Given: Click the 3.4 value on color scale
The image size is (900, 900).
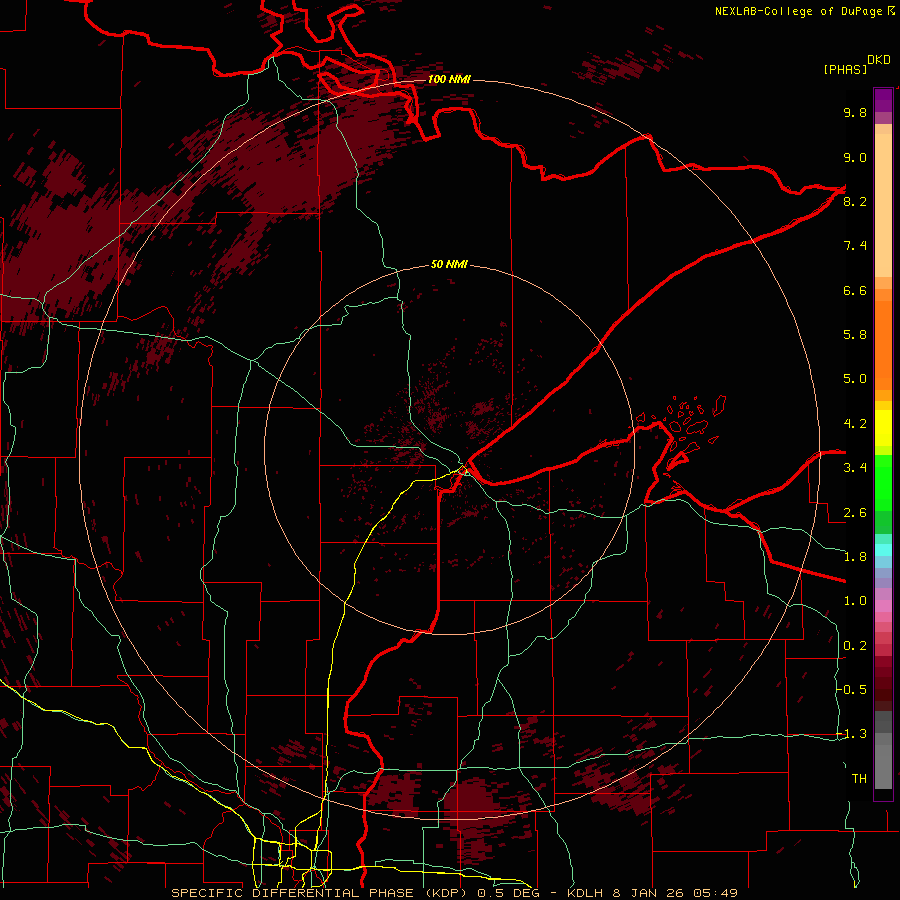Looking at the screenshot, I should [x=855, y=468].
